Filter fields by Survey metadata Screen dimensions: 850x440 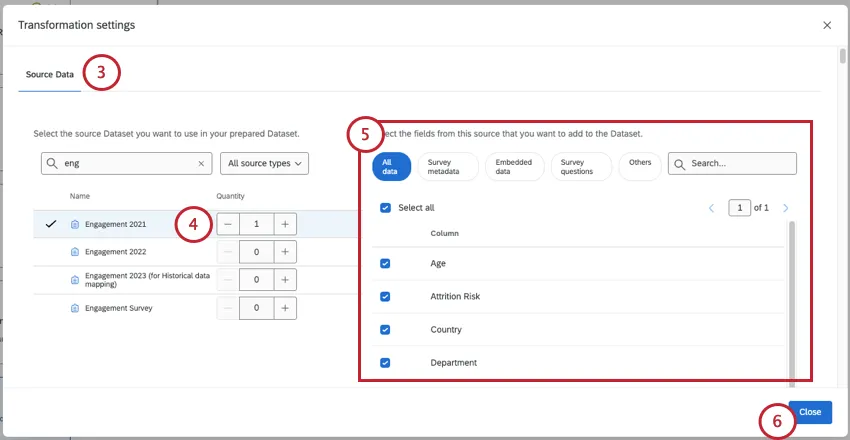[x=448, y=166]
